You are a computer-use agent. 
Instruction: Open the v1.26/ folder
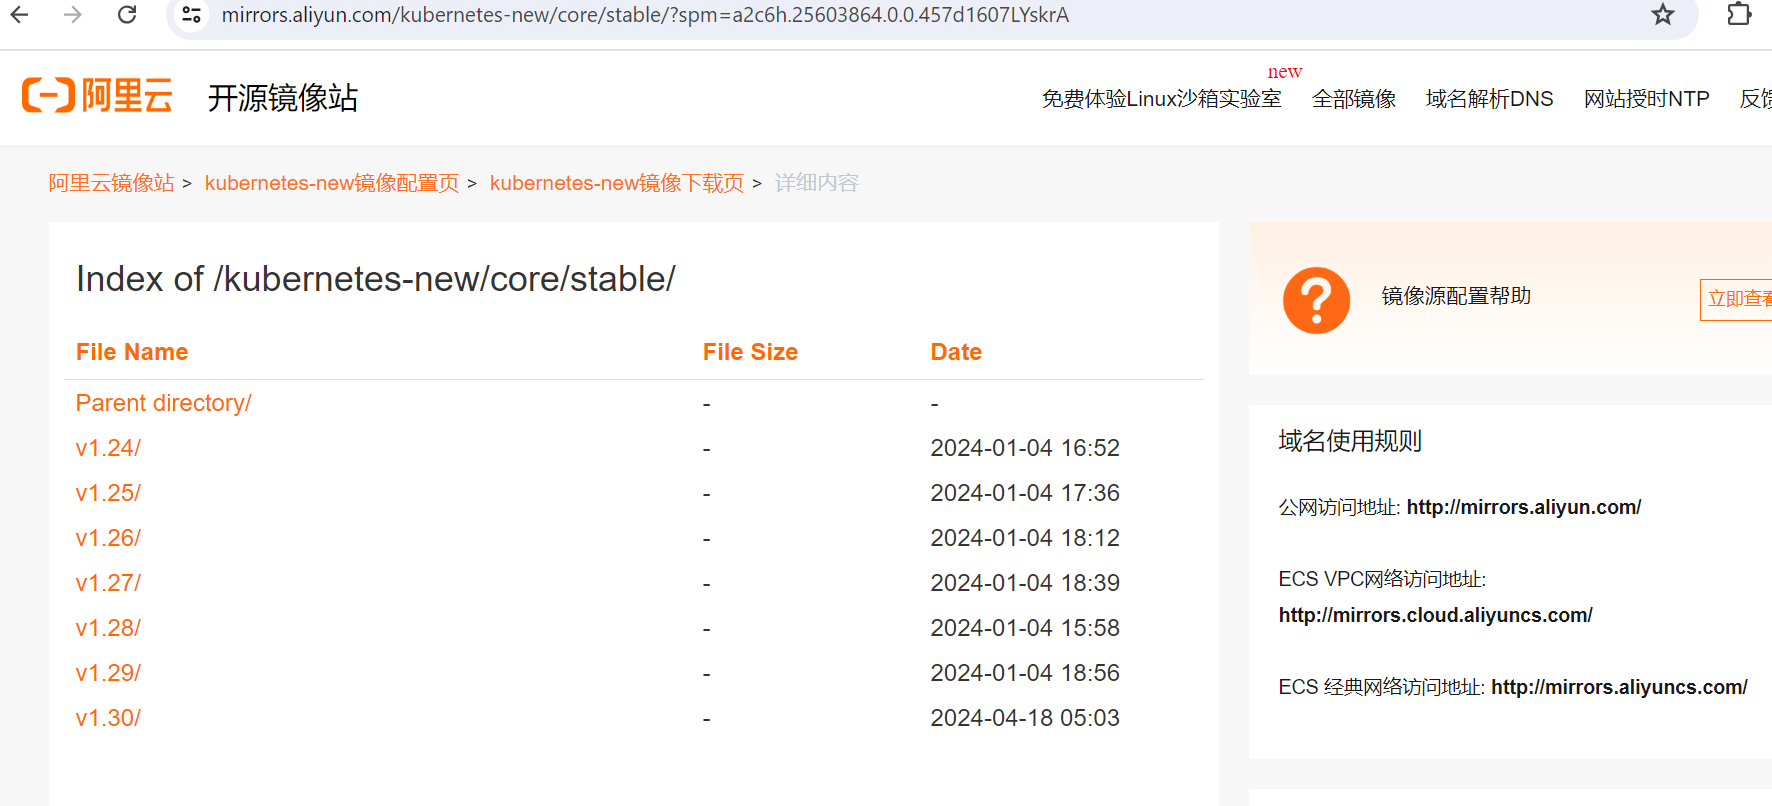[x=108, y=538]
